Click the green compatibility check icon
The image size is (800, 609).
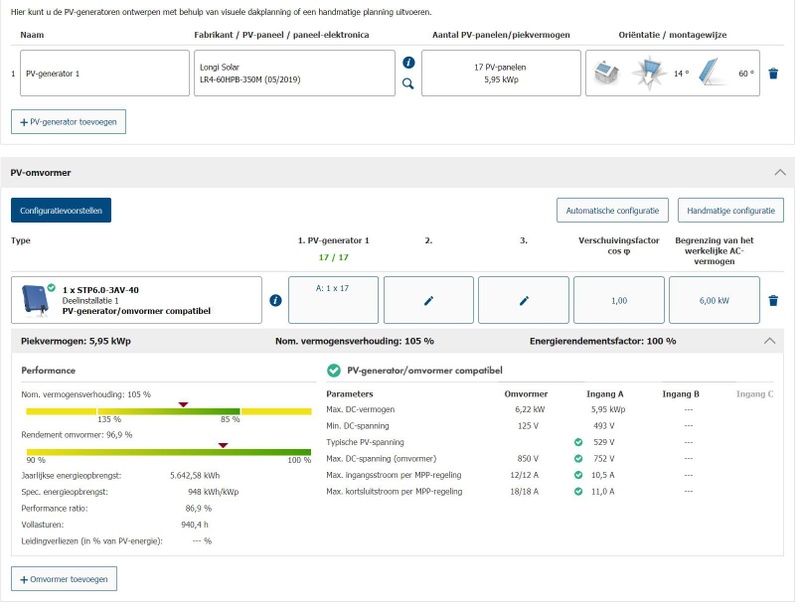pos(335,372)
